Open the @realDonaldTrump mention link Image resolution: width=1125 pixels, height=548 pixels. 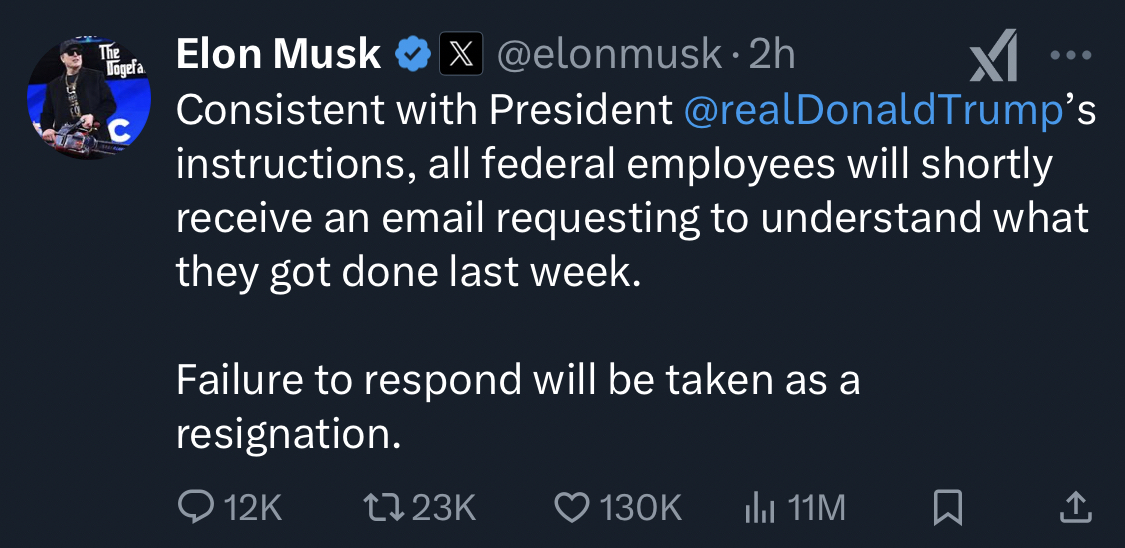coord(871,111)
